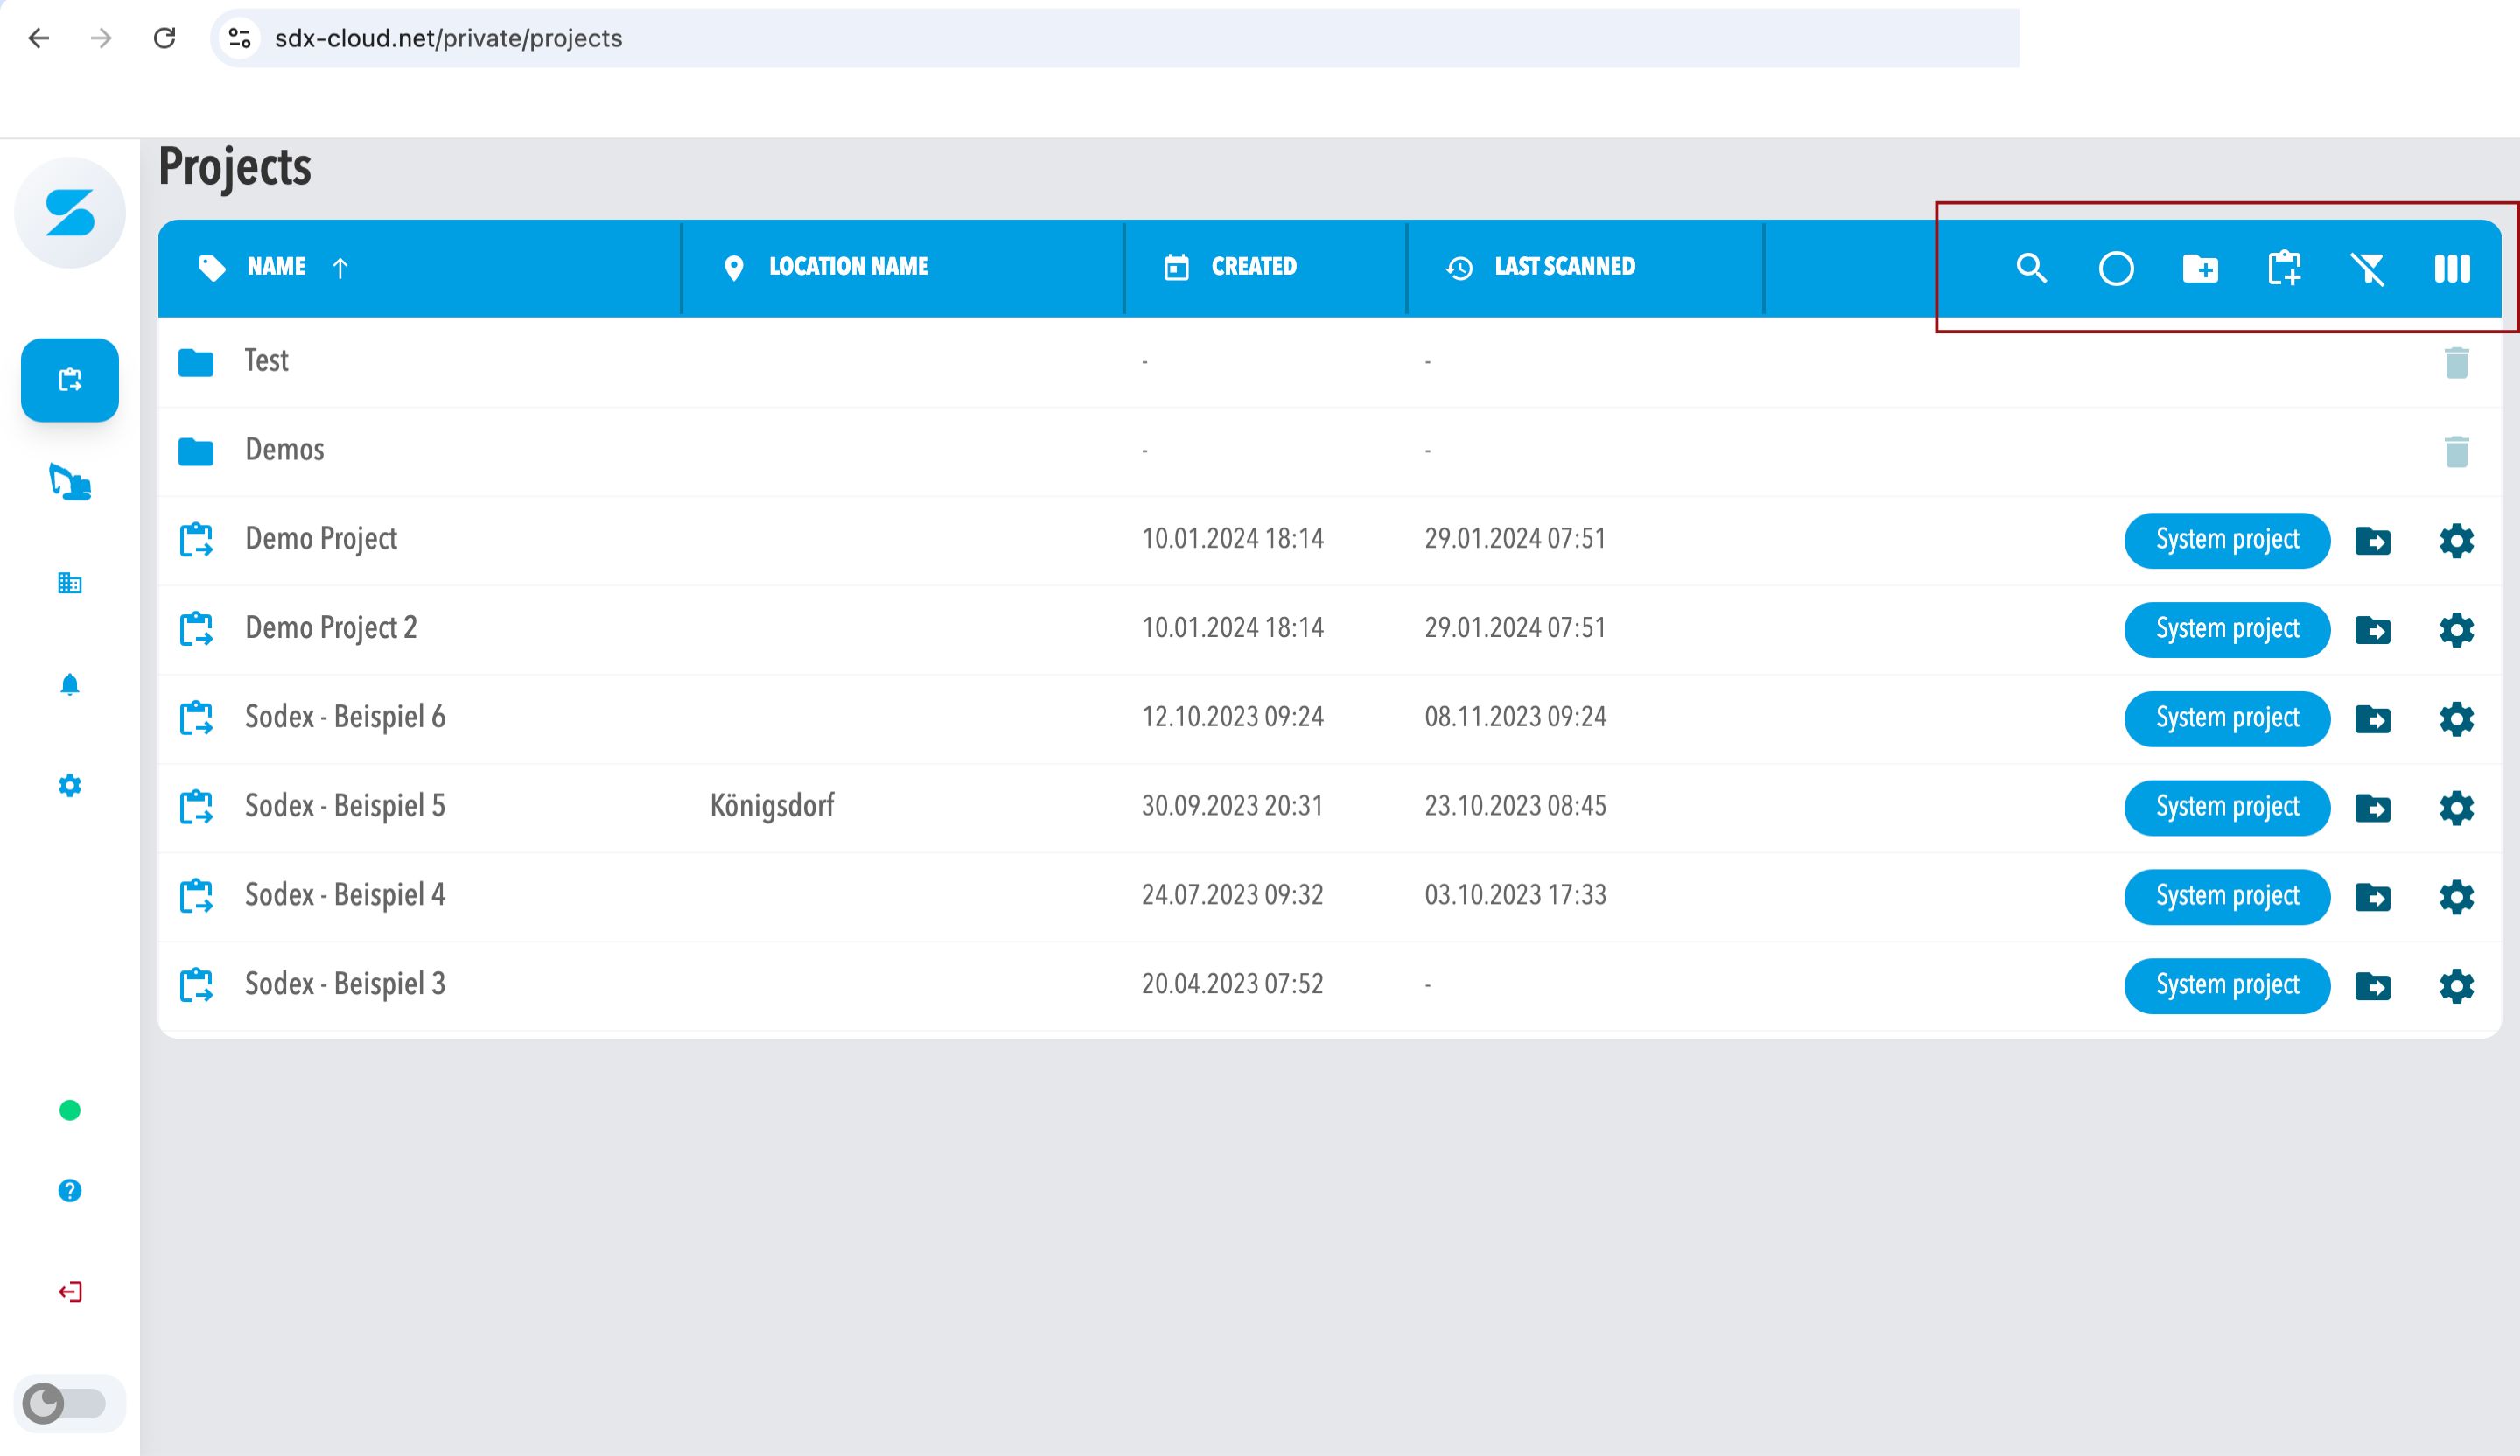Screen dimensions: 2520x1456
Task: Click System project badge for Sodex - Beispiel 4
Action: [x=2227, y=896]
